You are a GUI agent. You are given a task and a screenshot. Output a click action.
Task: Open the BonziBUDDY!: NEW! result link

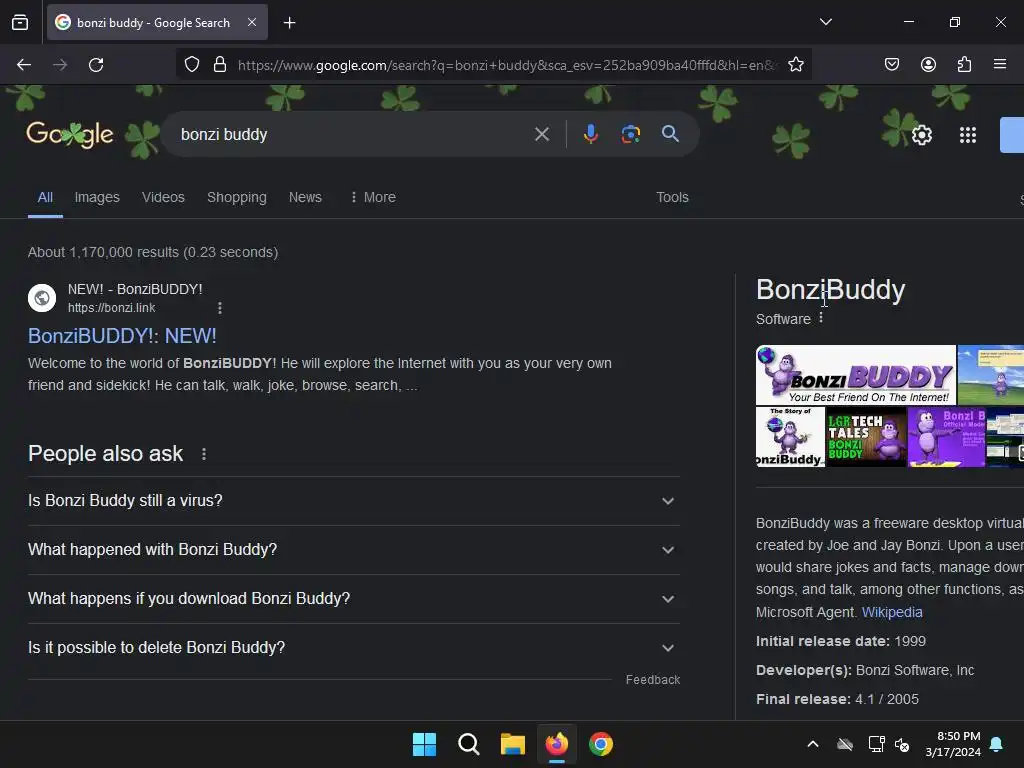coord(122,336)
